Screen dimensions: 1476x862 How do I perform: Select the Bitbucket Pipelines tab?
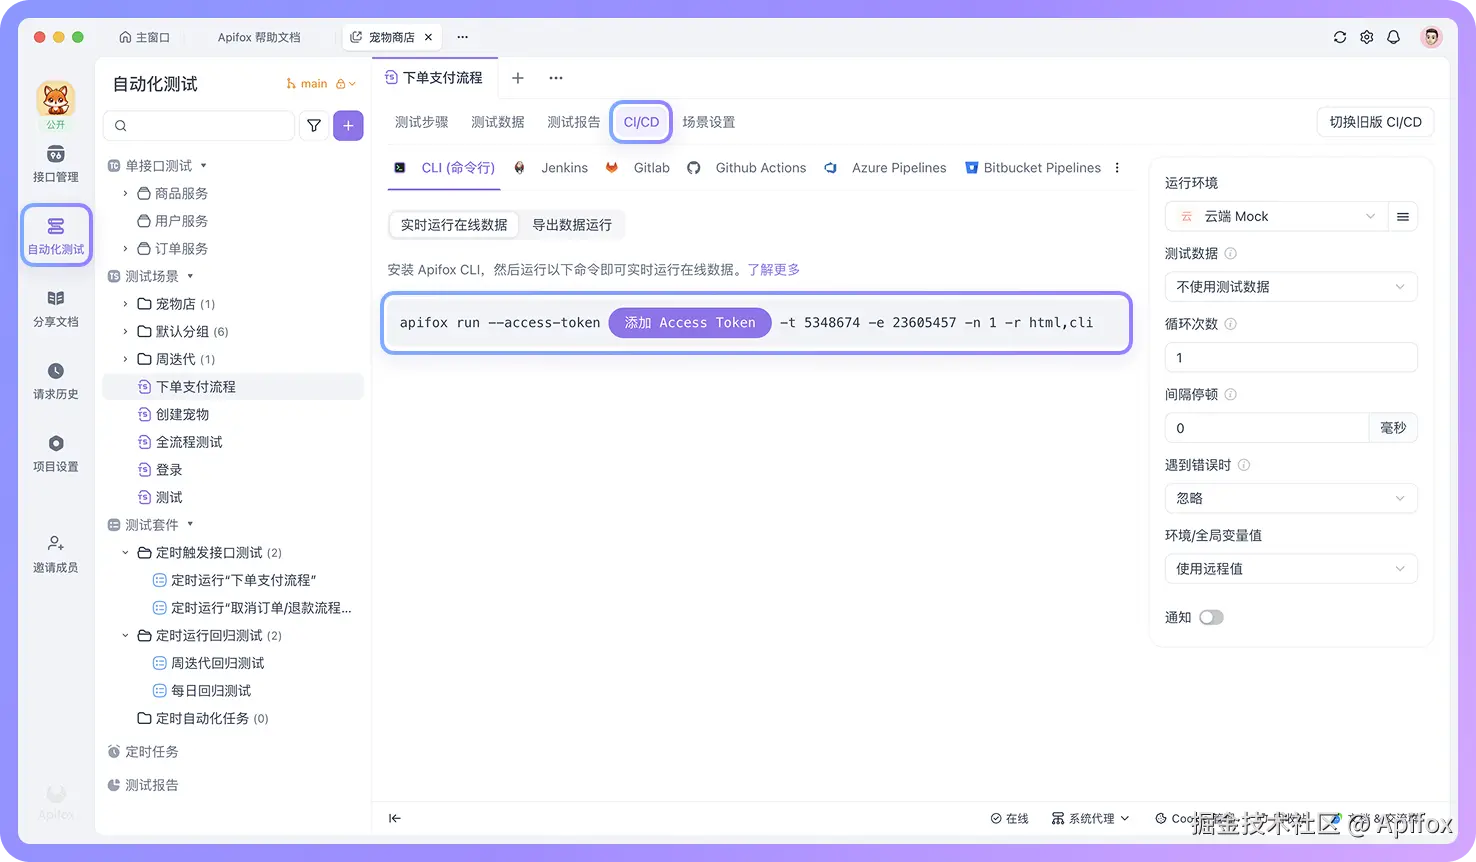(x=1033, y=168)
